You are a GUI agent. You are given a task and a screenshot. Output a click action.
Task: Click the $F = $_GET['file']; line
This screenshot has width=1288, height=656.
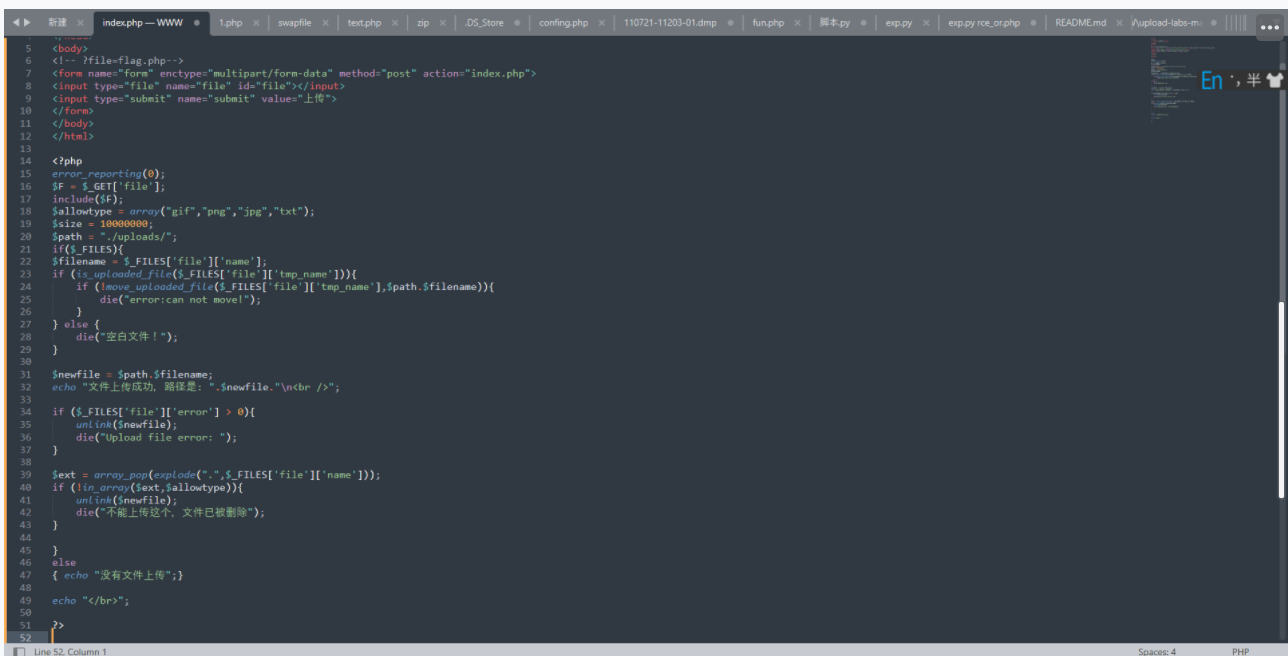109,186
